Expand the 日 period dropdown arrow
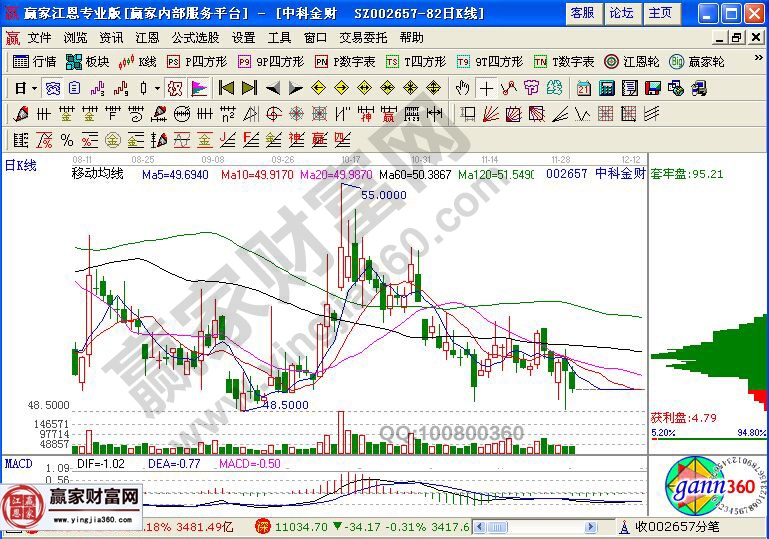 point(34,88)
